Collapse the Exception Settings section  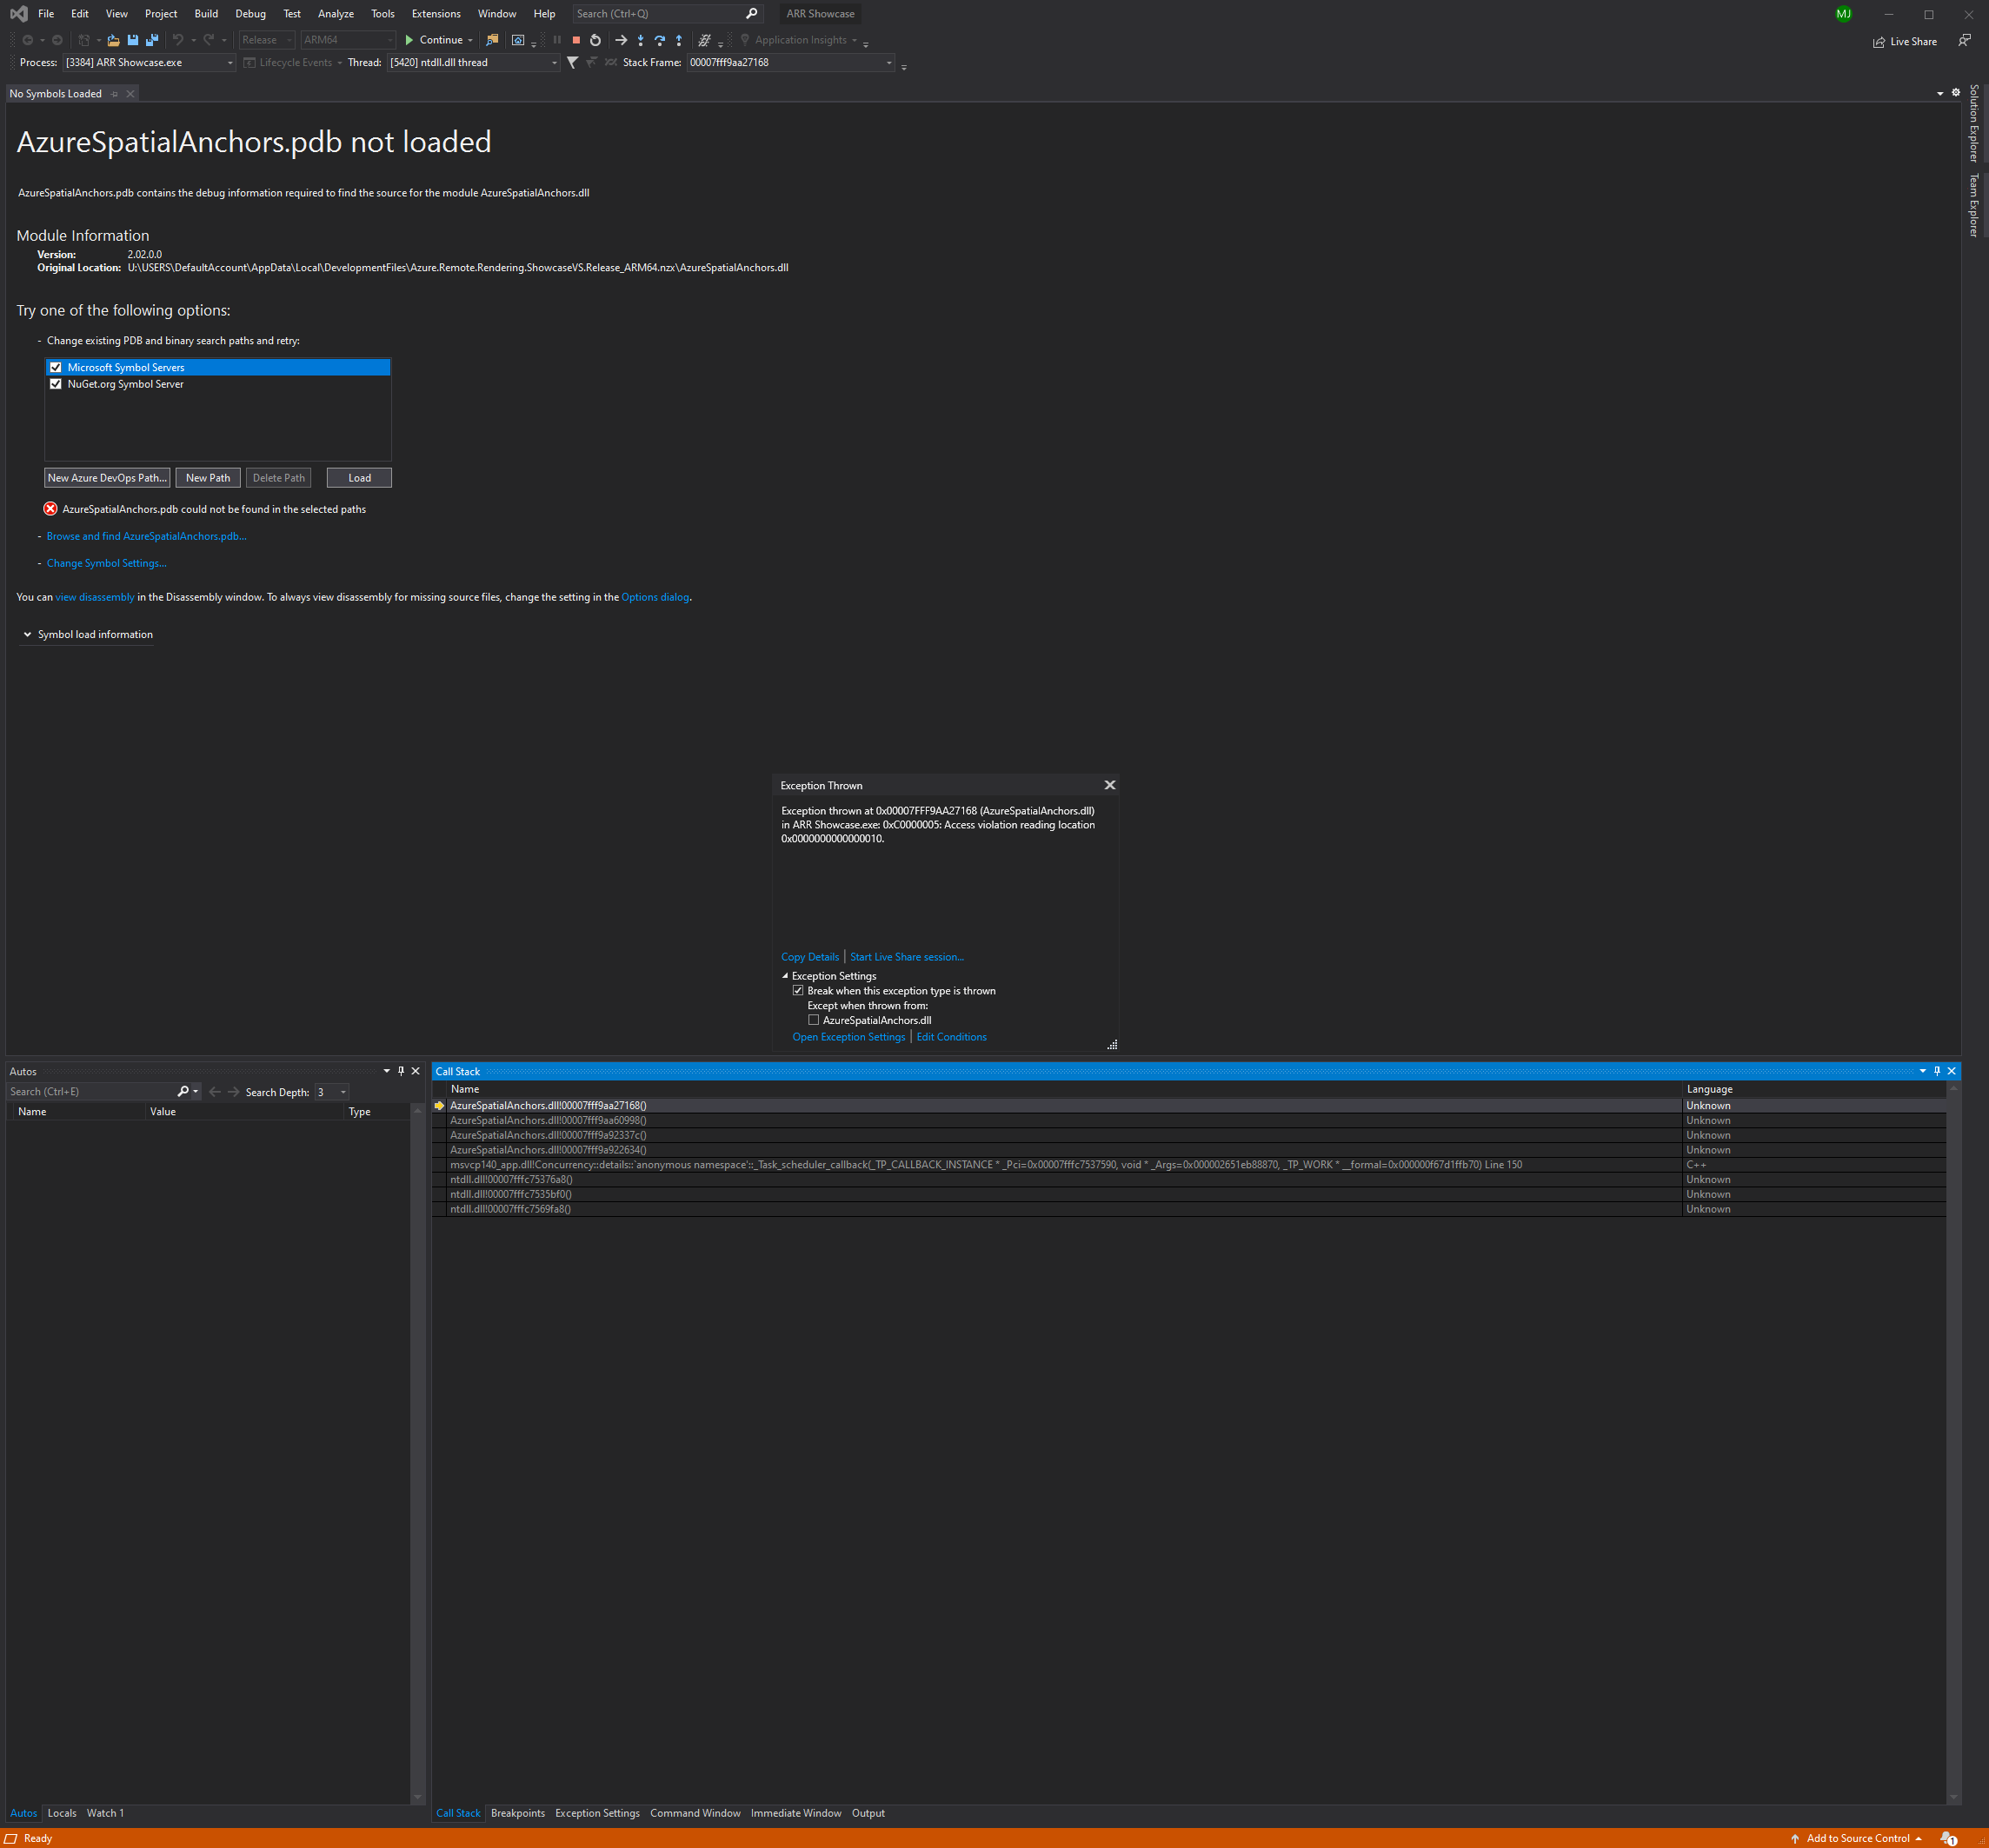785,975
